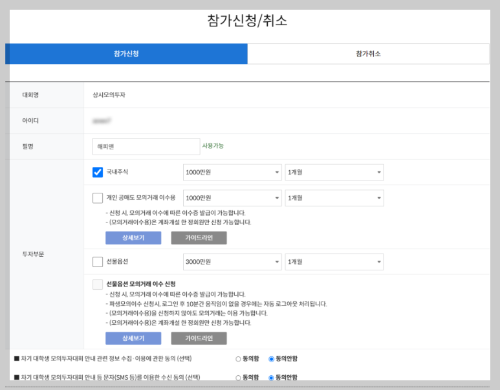
Task: Open the 국내주식 amount dropdown (1000만원)
Action: (x=232, y=172)
